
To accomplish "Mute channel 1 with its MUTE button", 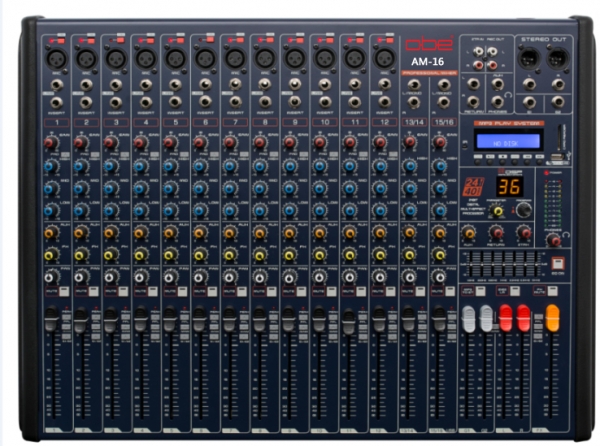I will 64,291.
